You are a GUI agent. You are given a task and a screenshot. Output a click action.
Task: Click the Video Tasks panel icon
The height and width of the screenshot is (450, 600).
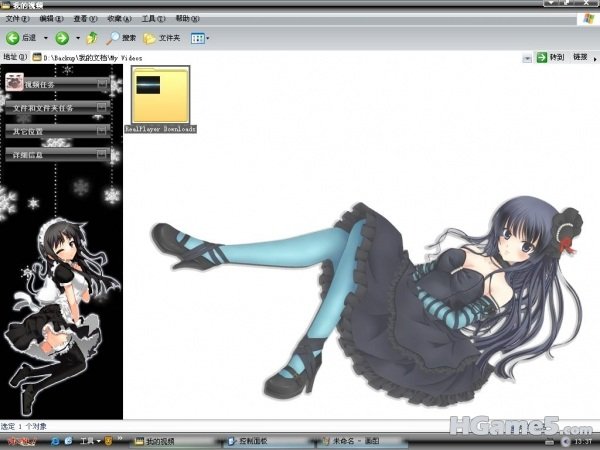click(15, 82)
